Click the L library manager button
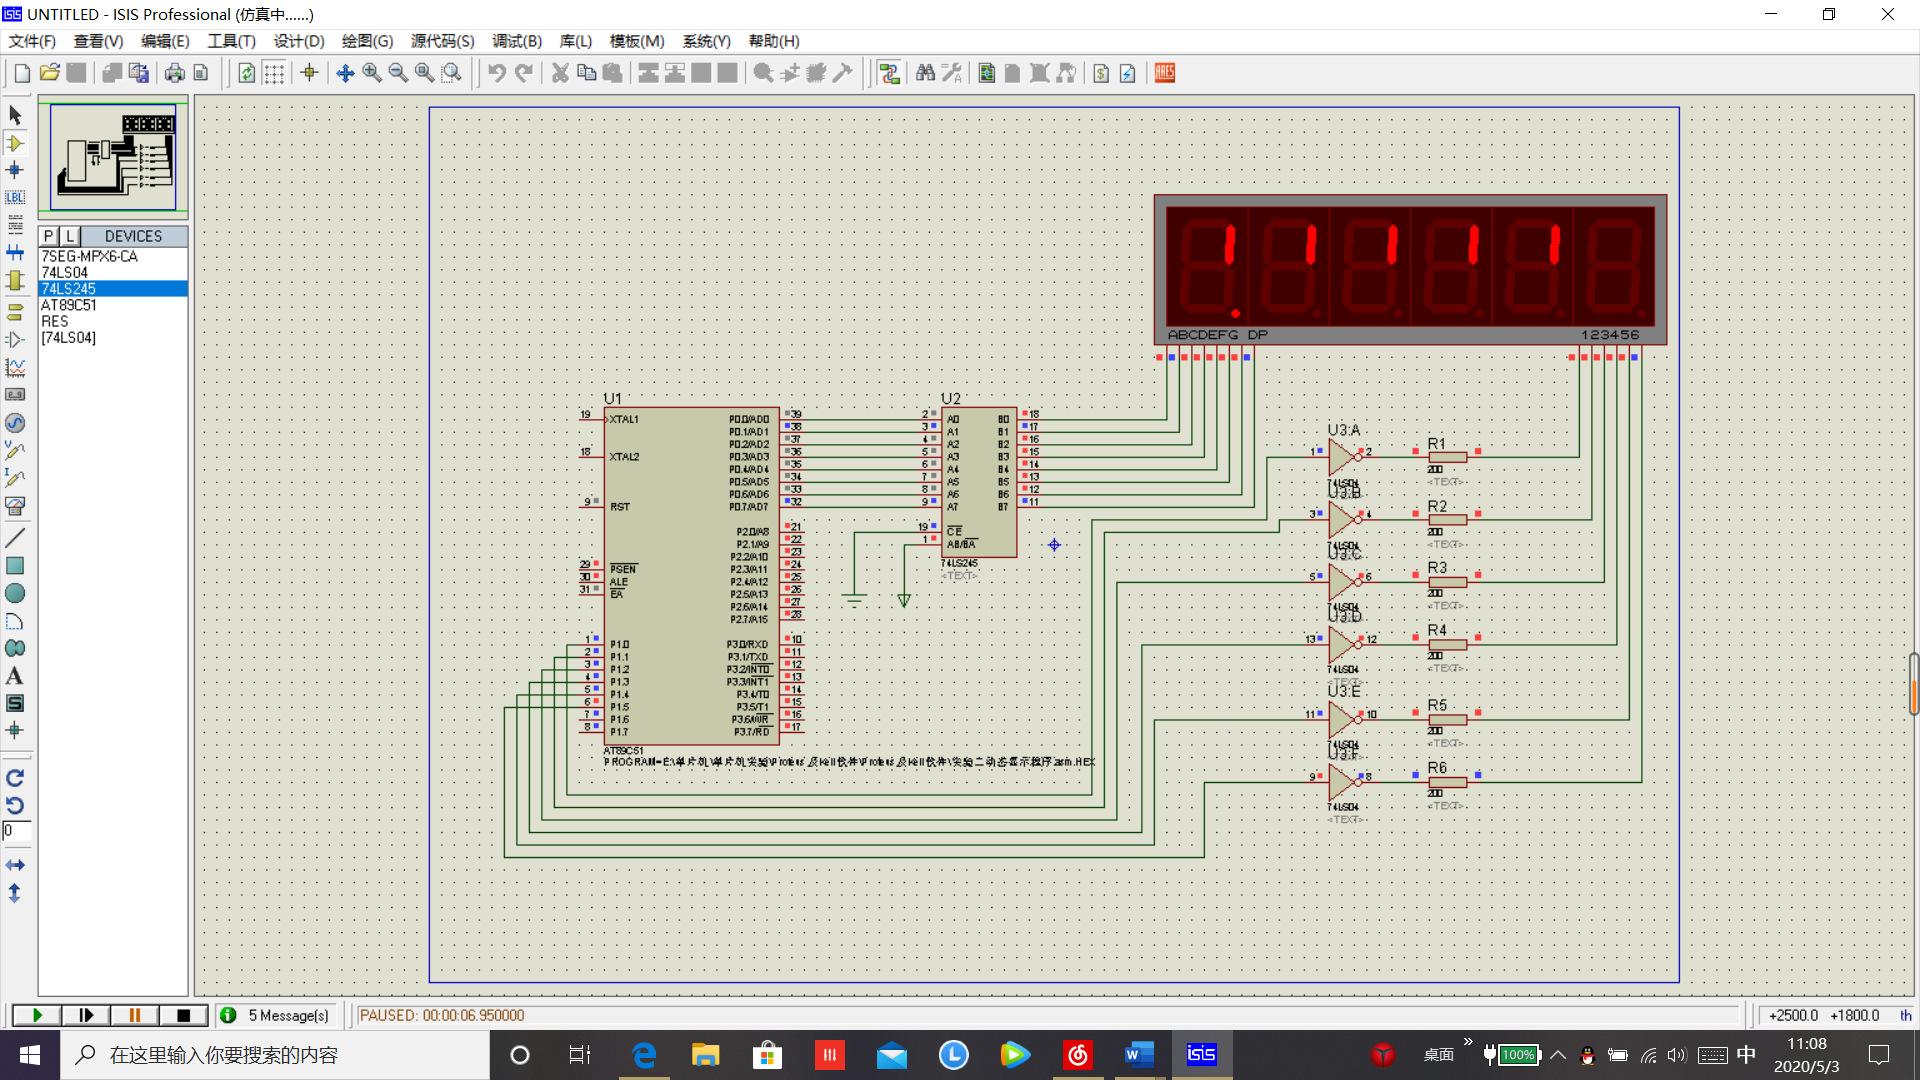1920x1080 pixels. tap(70, 236)
